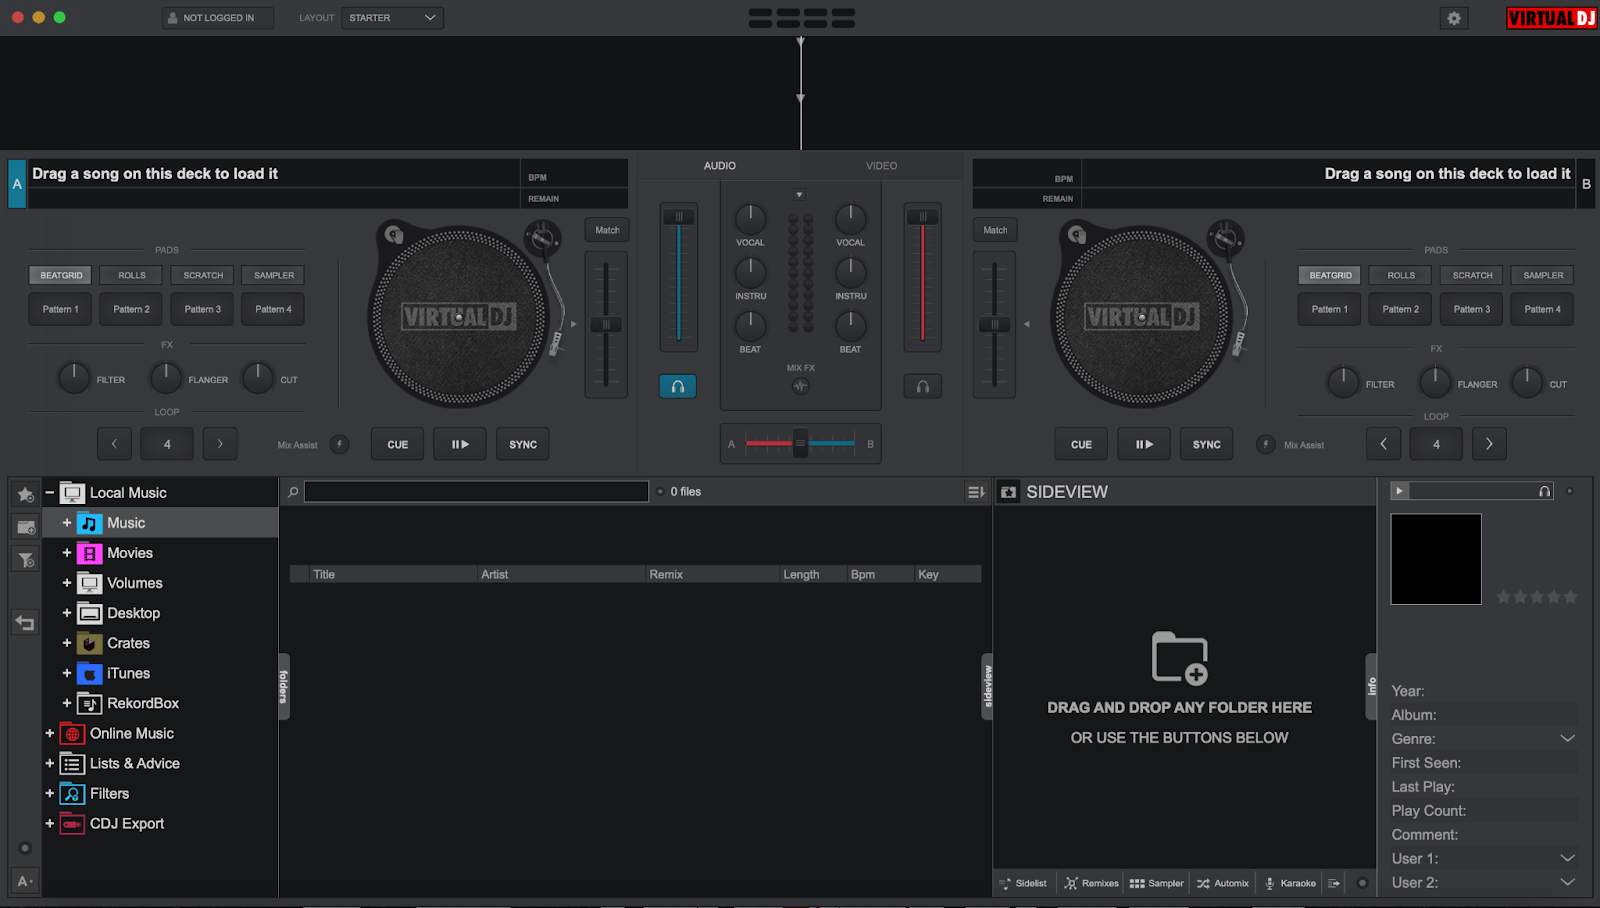The image size is (1600, 908).
Task: Select the Movies folder icon
Action: (x=89, y=553)
